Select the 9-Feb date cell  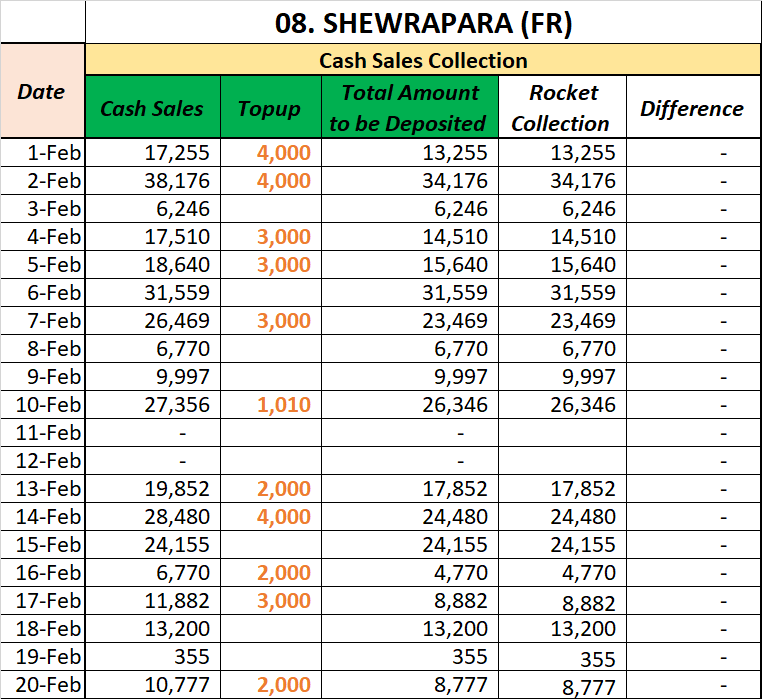[x=42, y=377]
